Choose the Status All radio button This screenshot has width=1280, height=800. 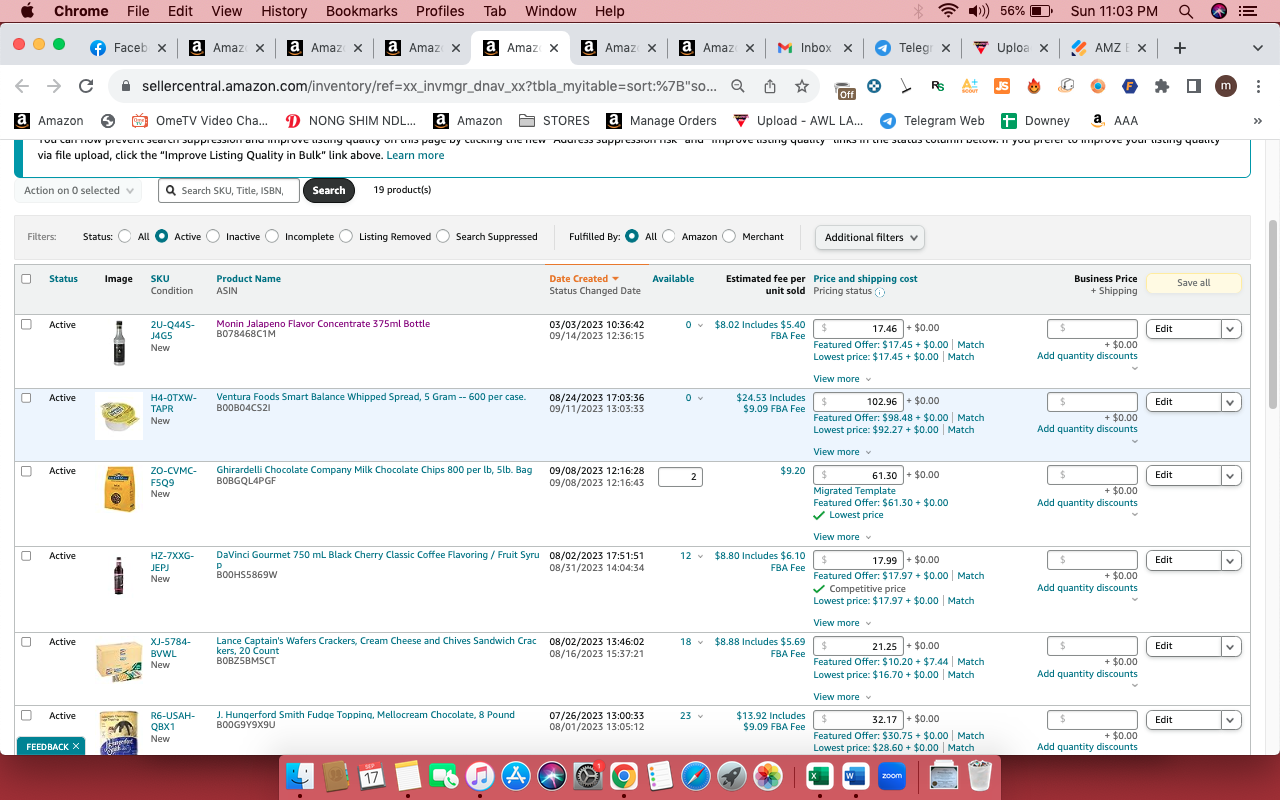pos(125,237)
